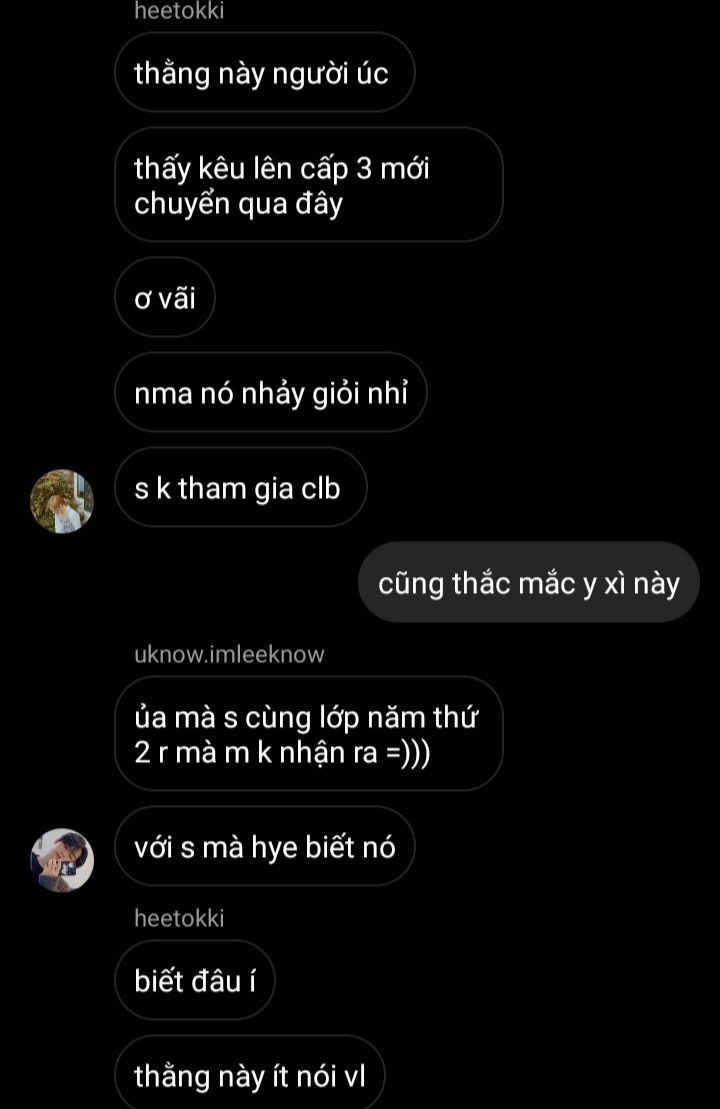Click '=)))' emoticon in uknow message

click(408, 752)
